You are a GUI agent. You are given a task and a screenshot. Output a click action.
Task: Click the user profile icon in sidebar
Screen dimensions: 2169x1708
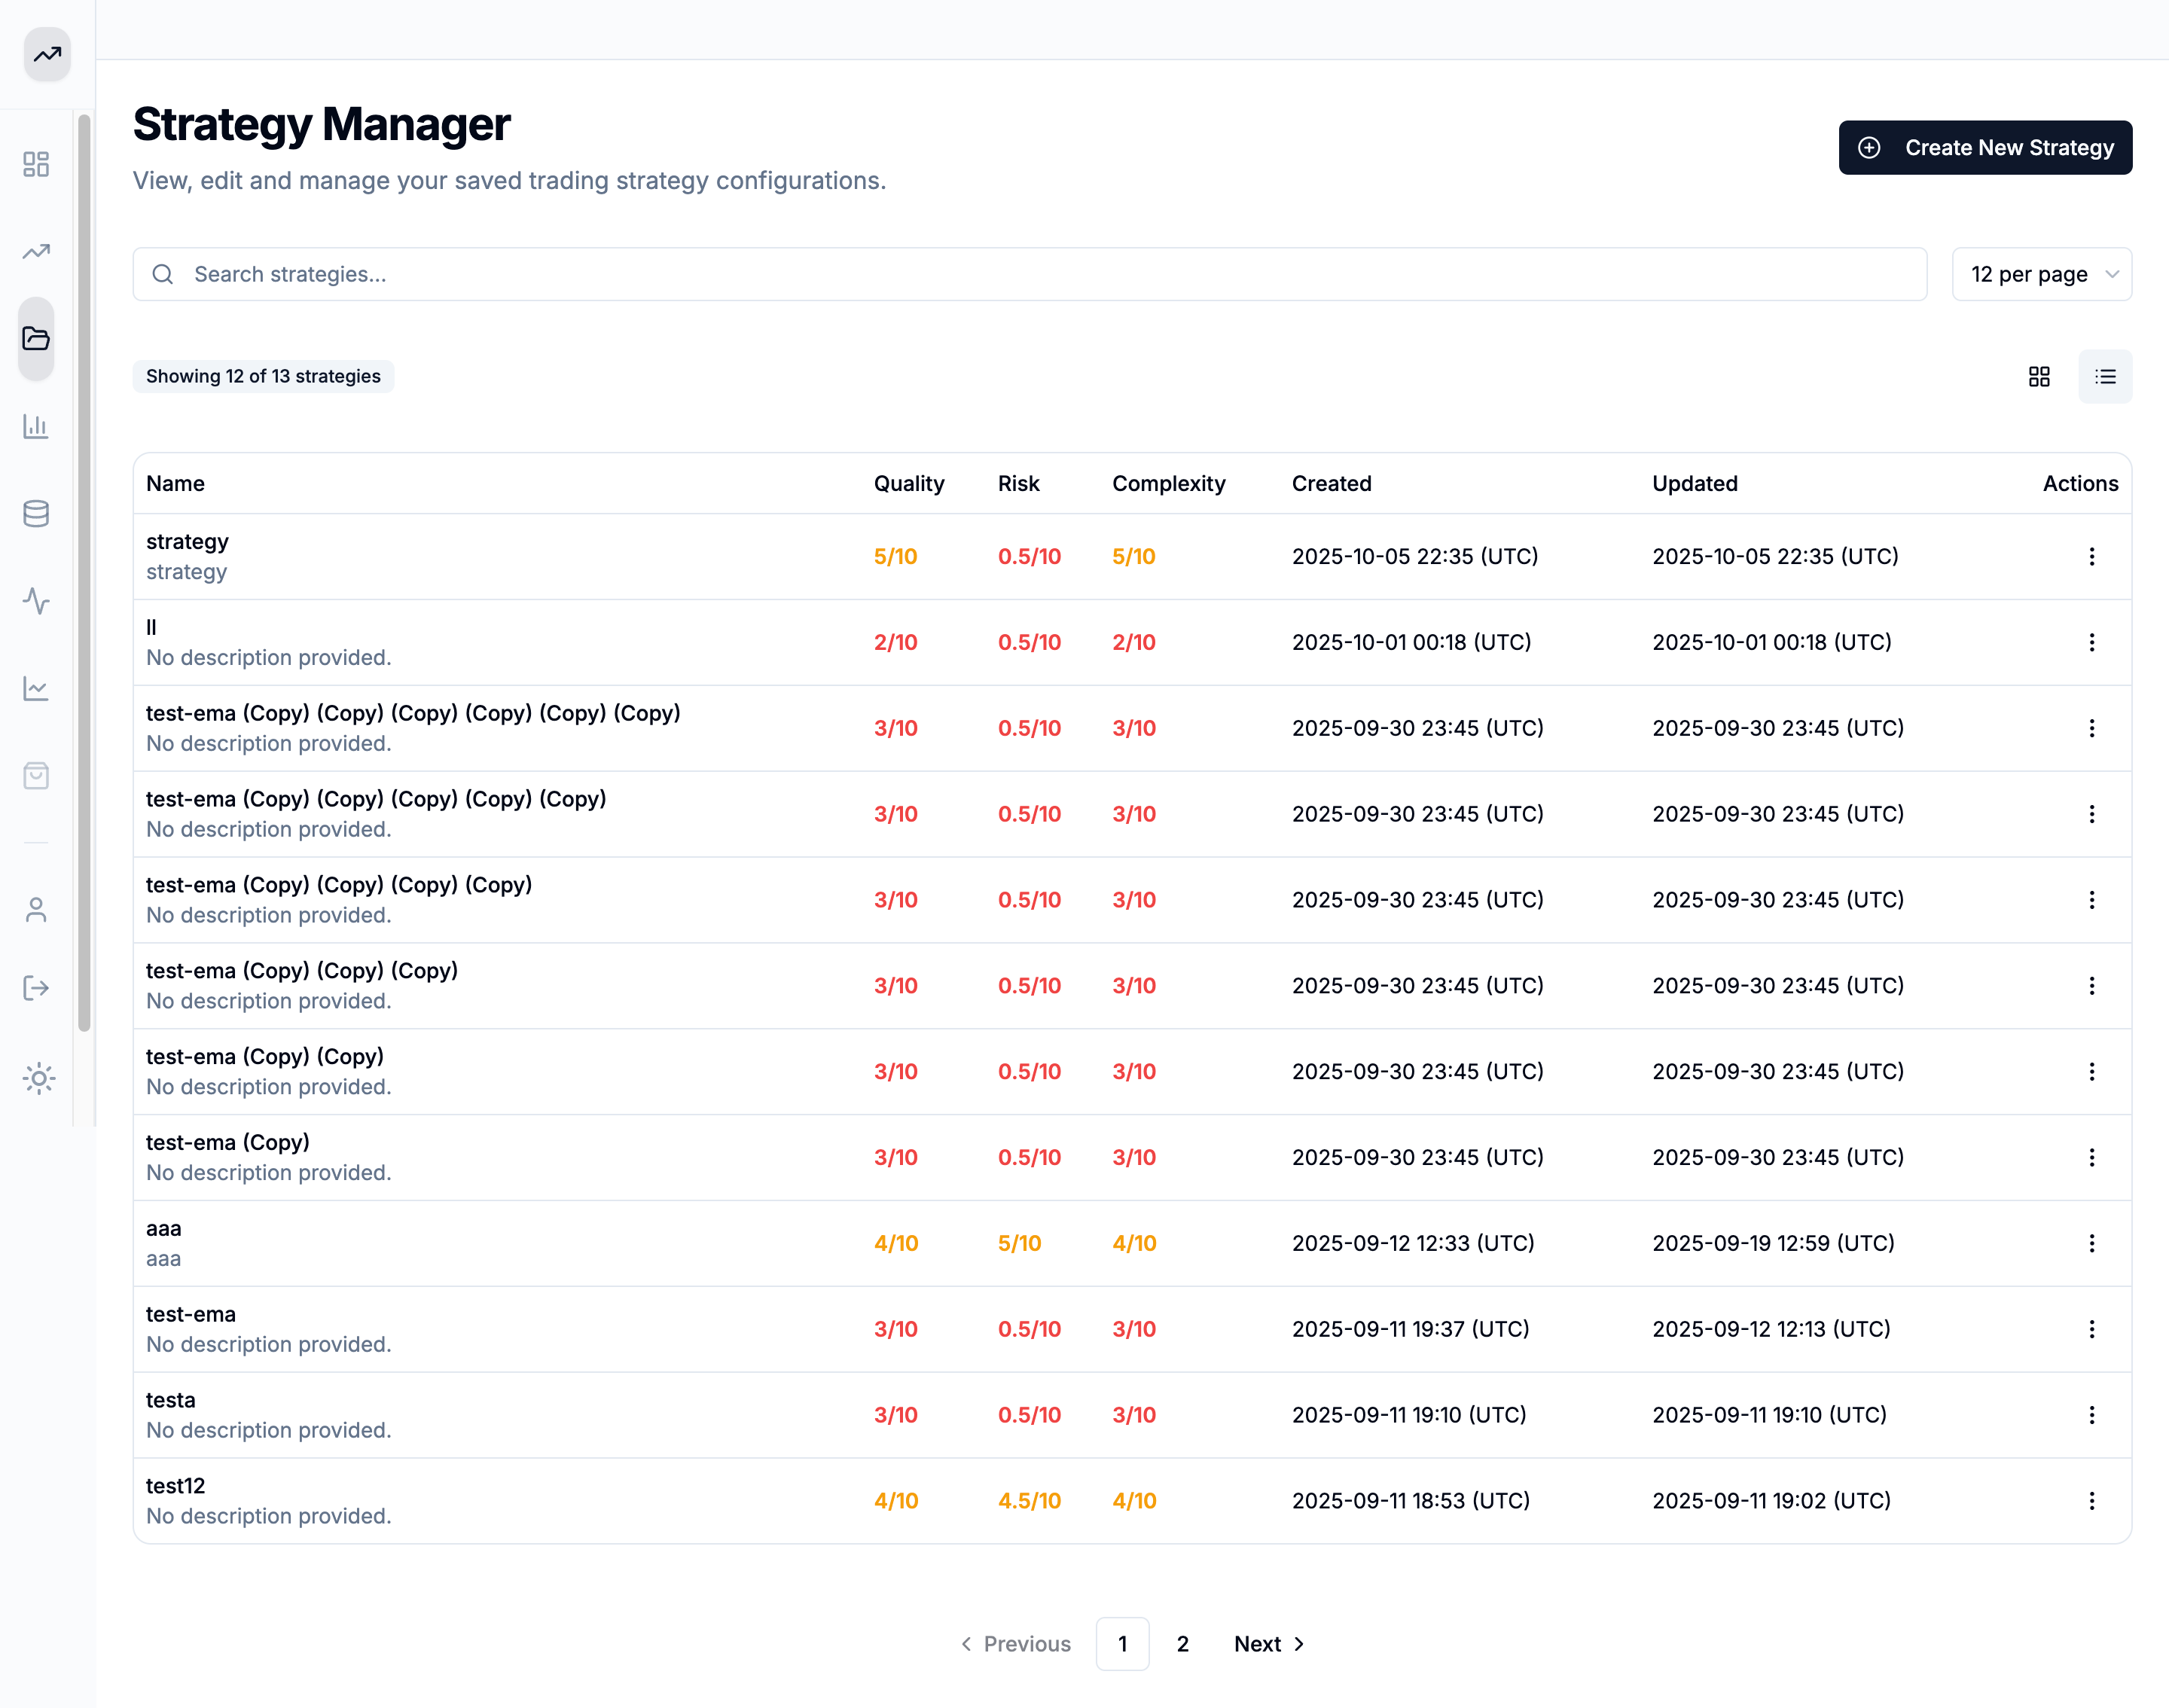36,910
